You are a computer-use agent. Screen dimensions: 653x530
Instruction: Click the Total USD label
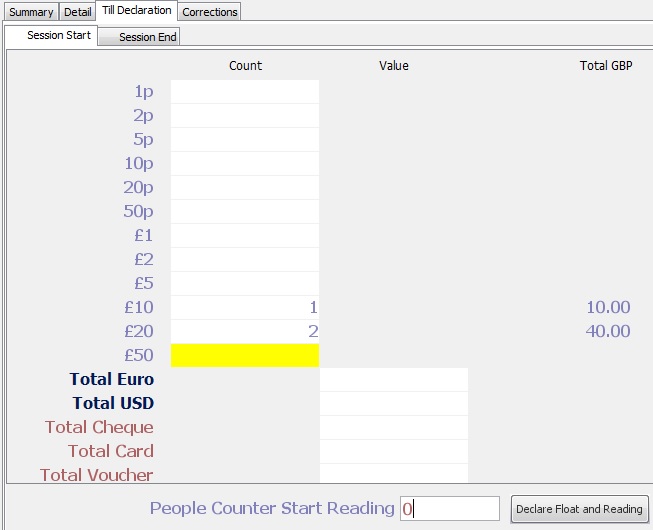pos(113,403)
